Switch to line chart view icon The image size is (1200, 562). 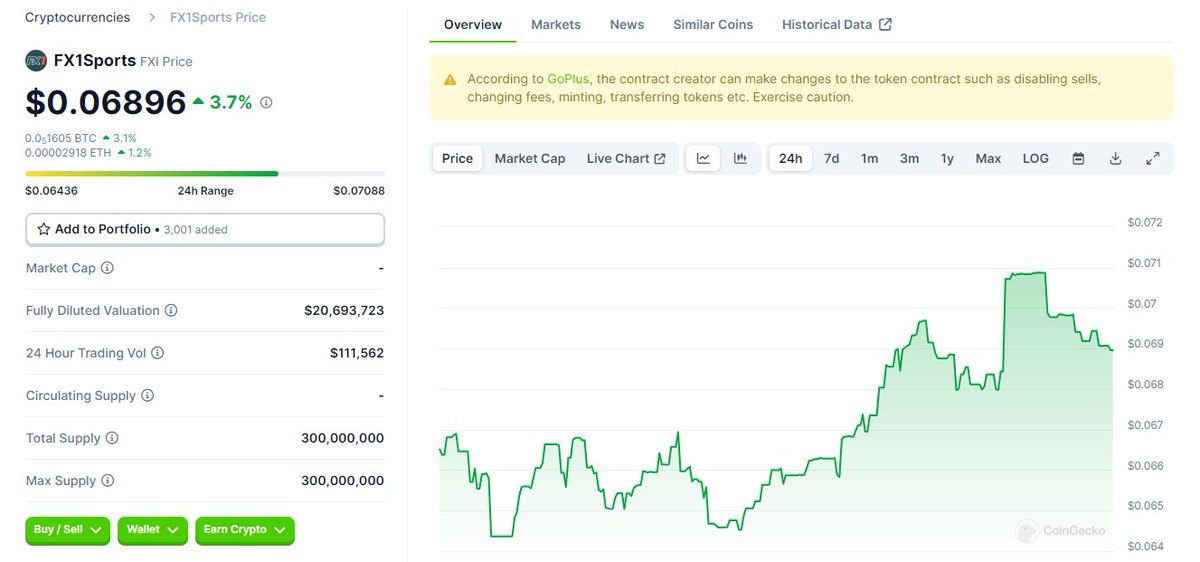pyautogui.click(x=703, y=158)
